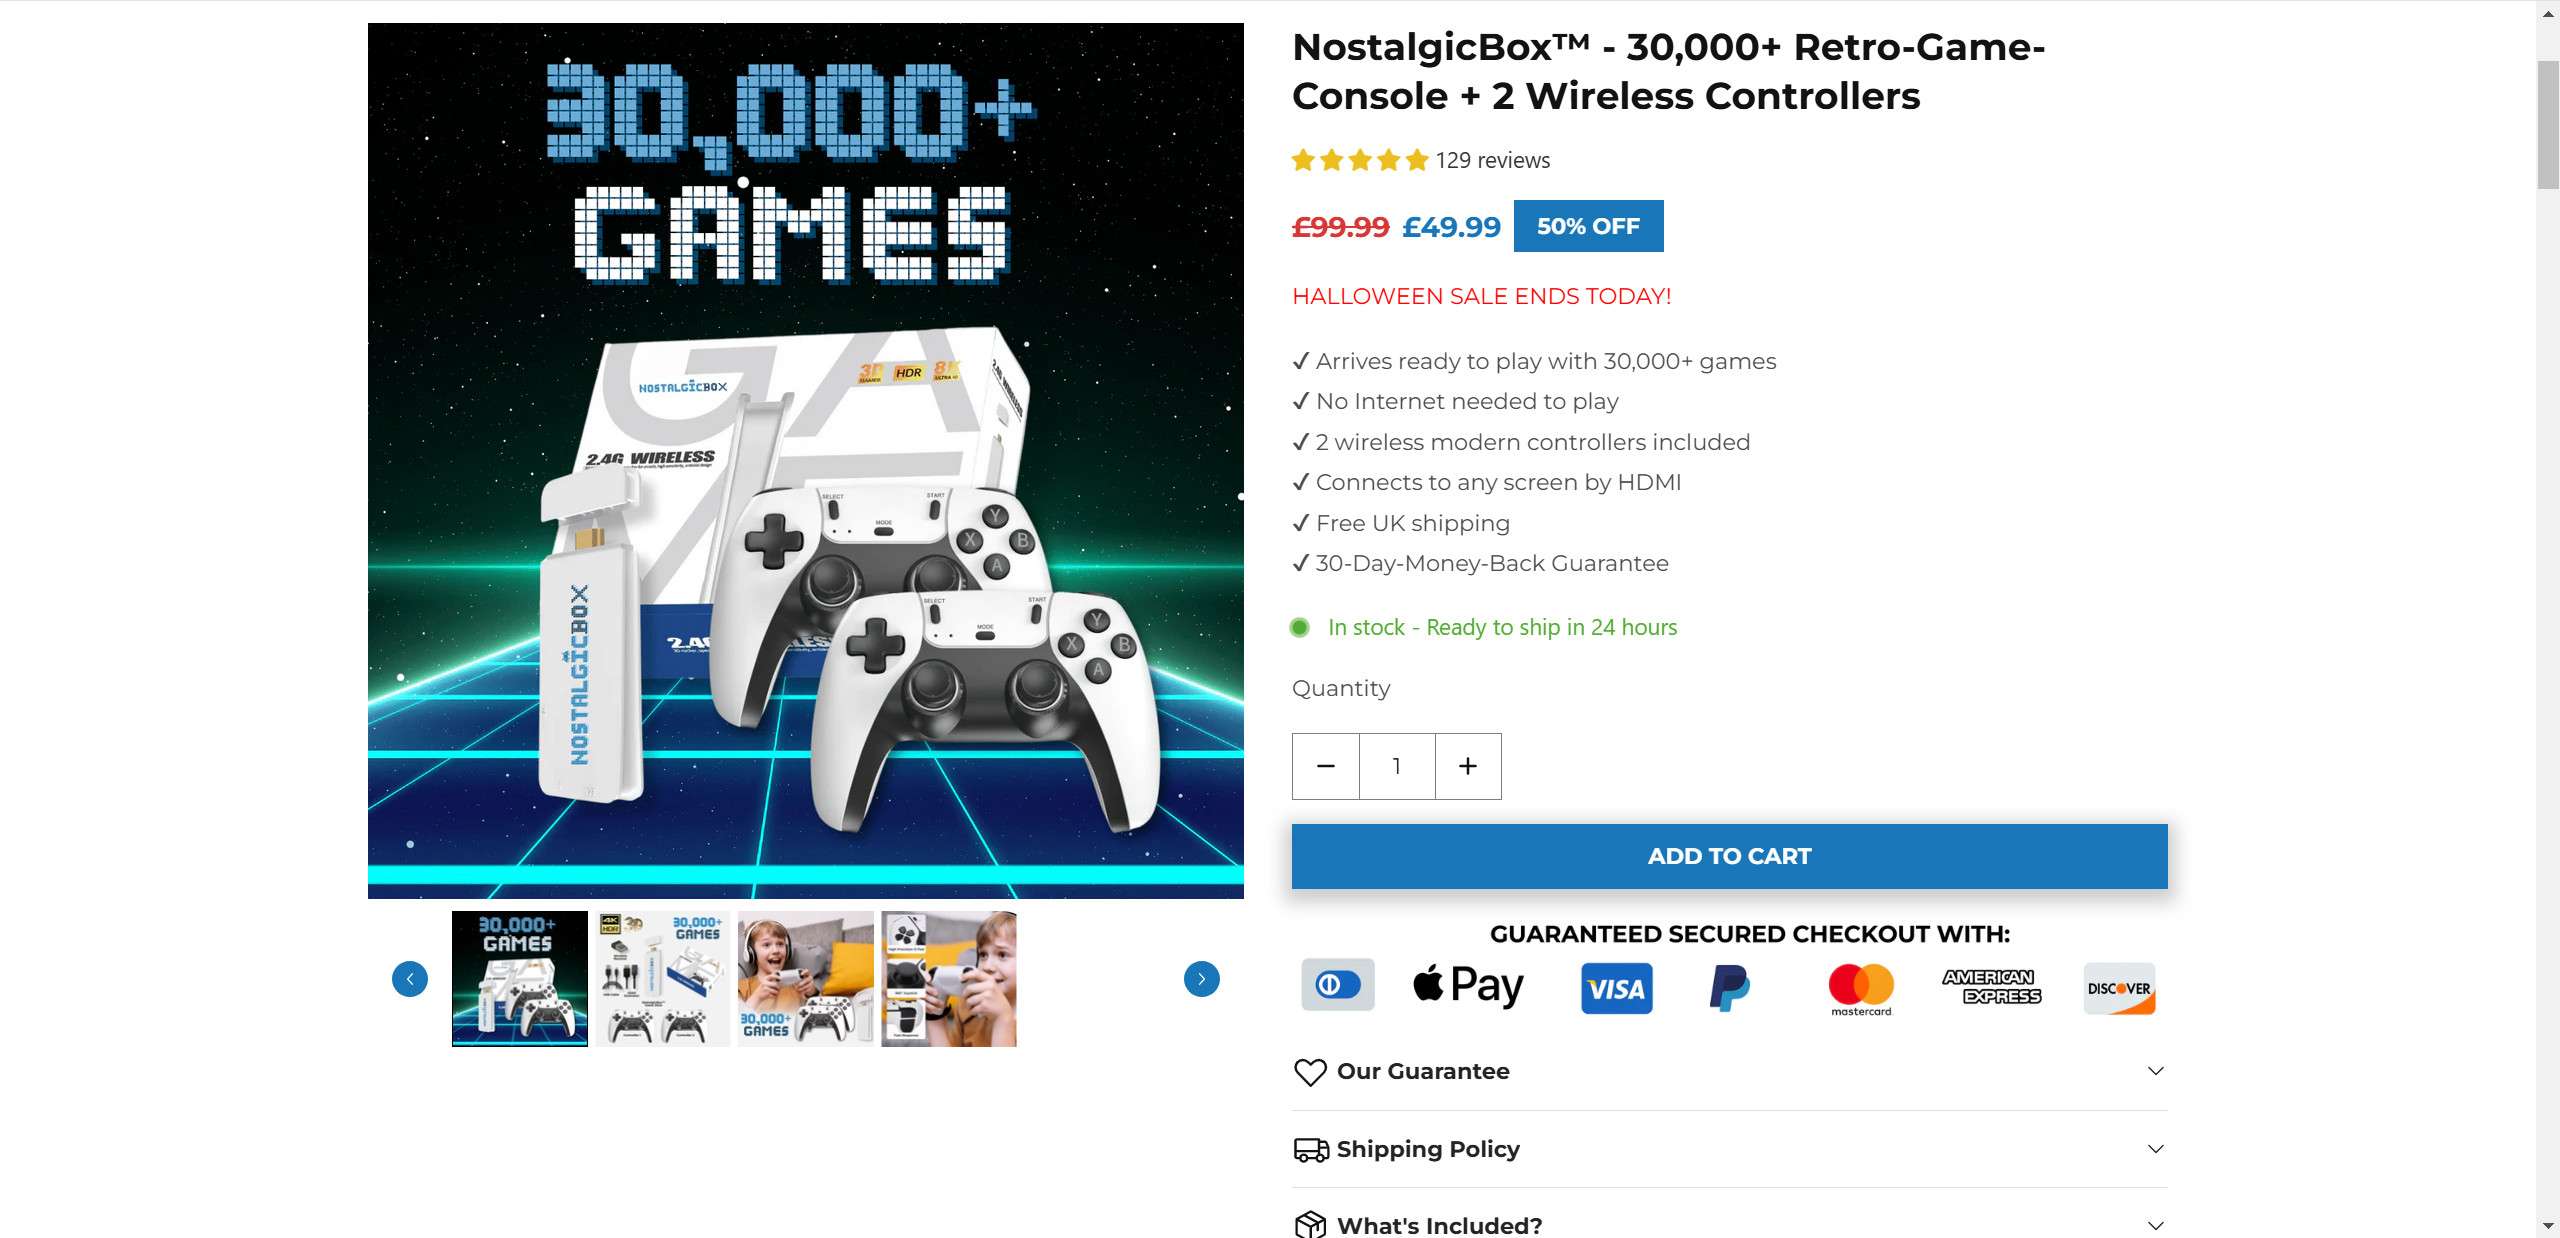
Task: Click the page vertical scrollbar thumb
Action: 2548,125
